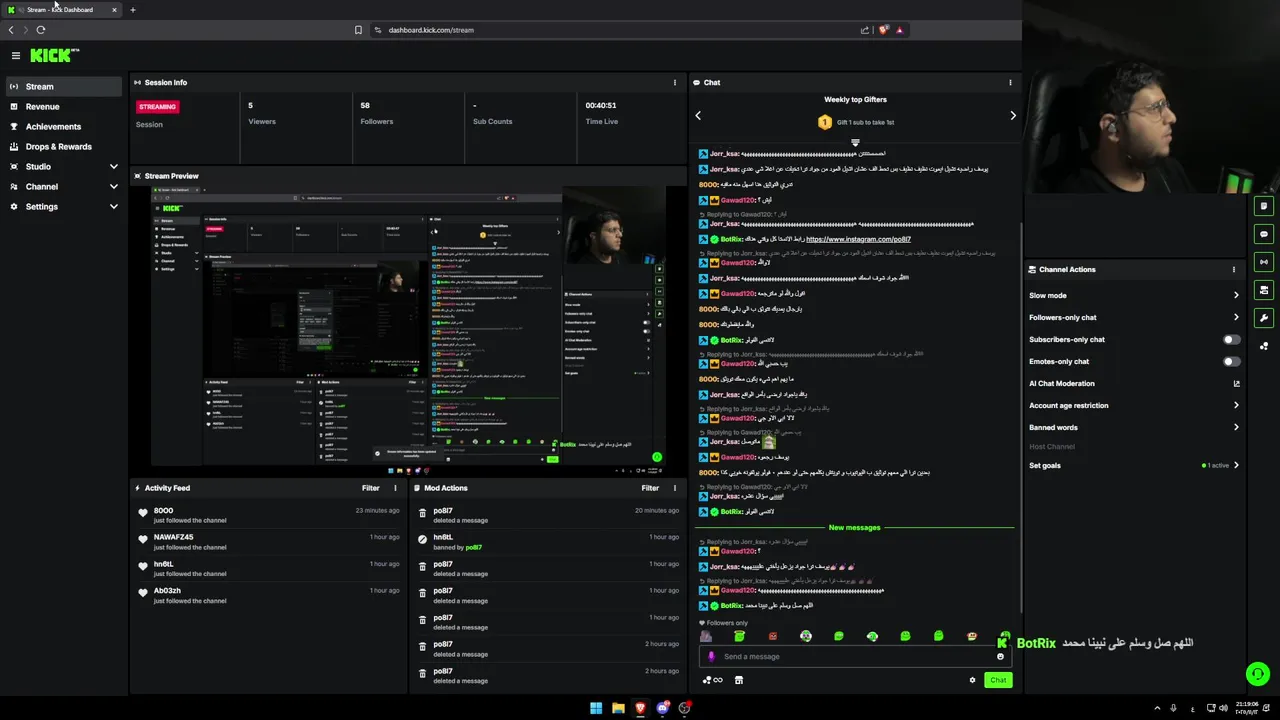Image resolution: width=1280 pixels, height=720 pixels.
Task: Click the 00:40:51 Time Live value
Action: coord(601,106)
